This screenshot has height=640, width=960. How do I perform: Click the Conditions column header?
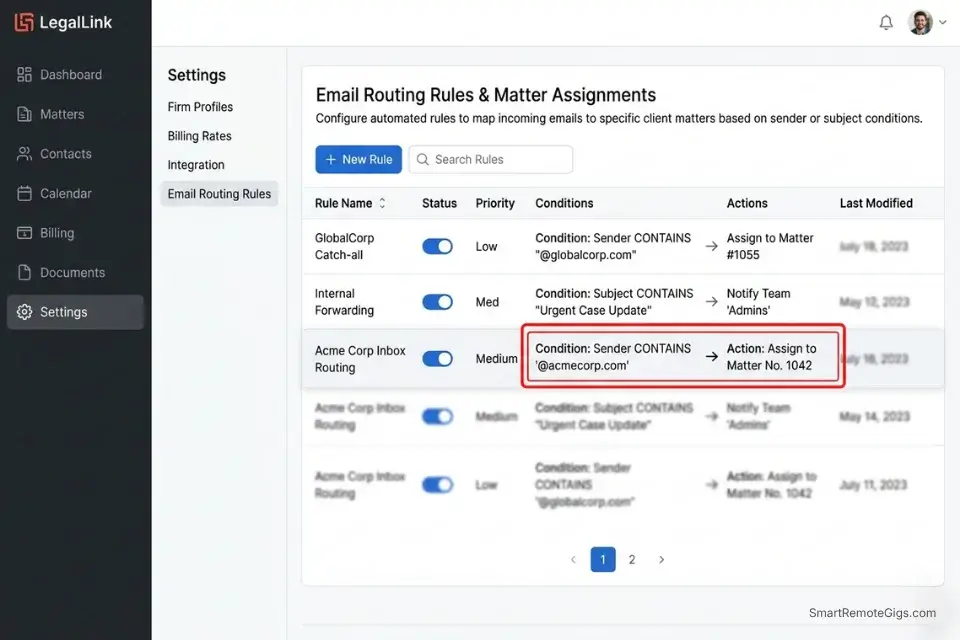point(564,203)
